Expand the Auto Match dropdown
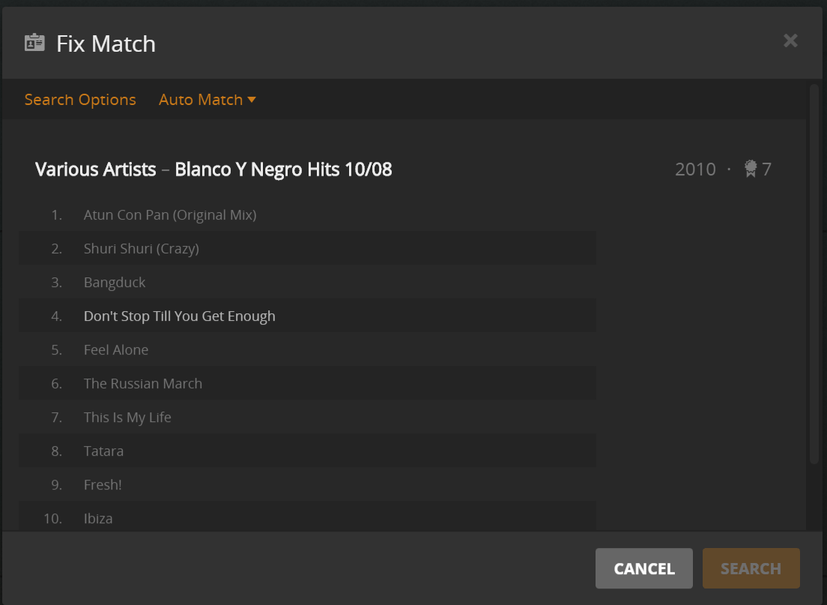 coord(201,99)
